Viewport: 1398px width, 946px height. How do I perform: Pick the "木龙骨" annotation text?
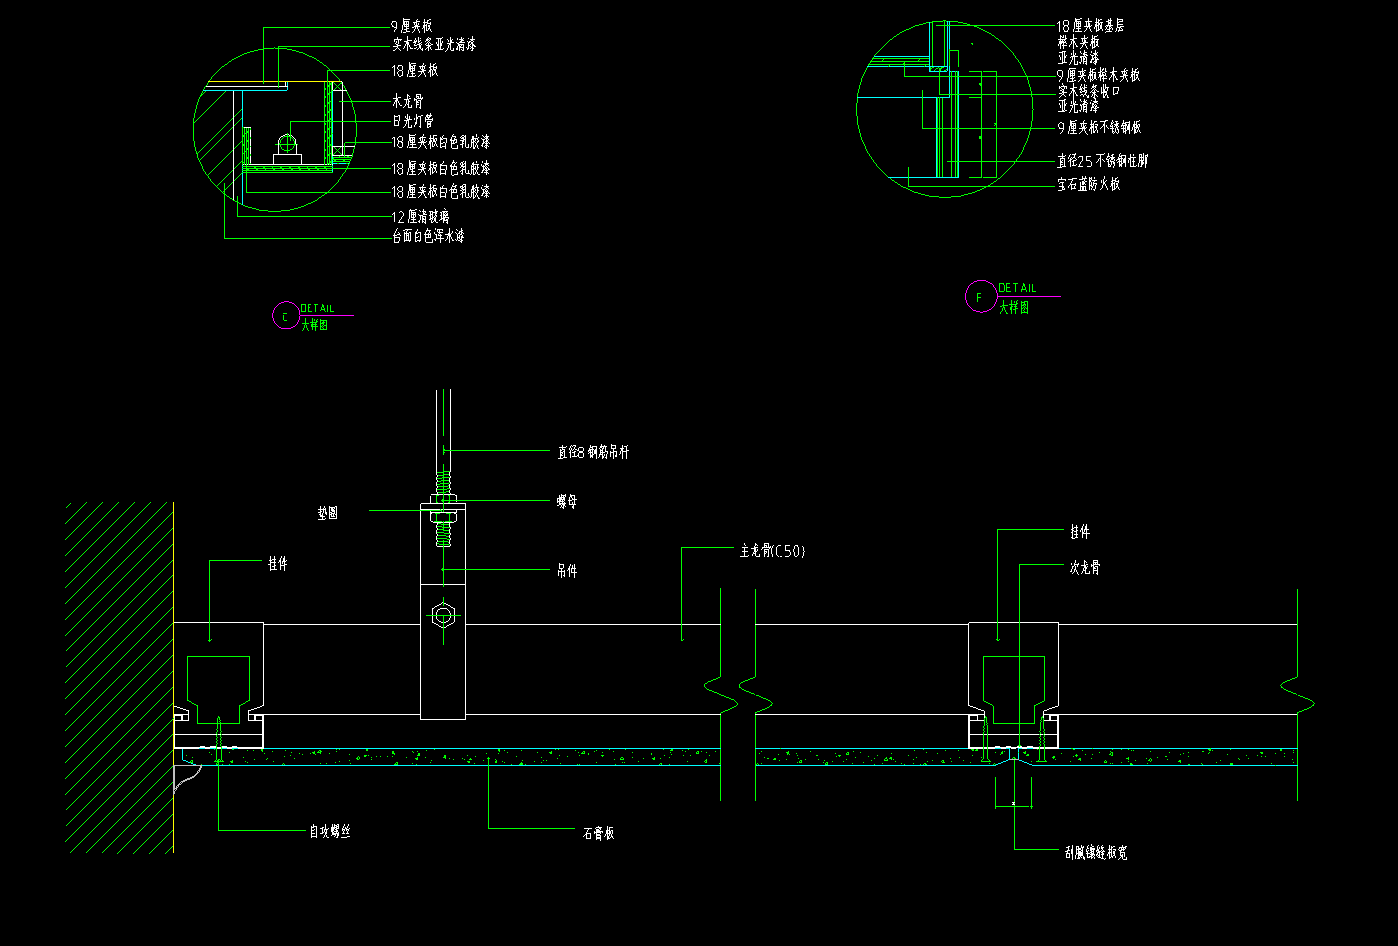[x=408, y=101]
